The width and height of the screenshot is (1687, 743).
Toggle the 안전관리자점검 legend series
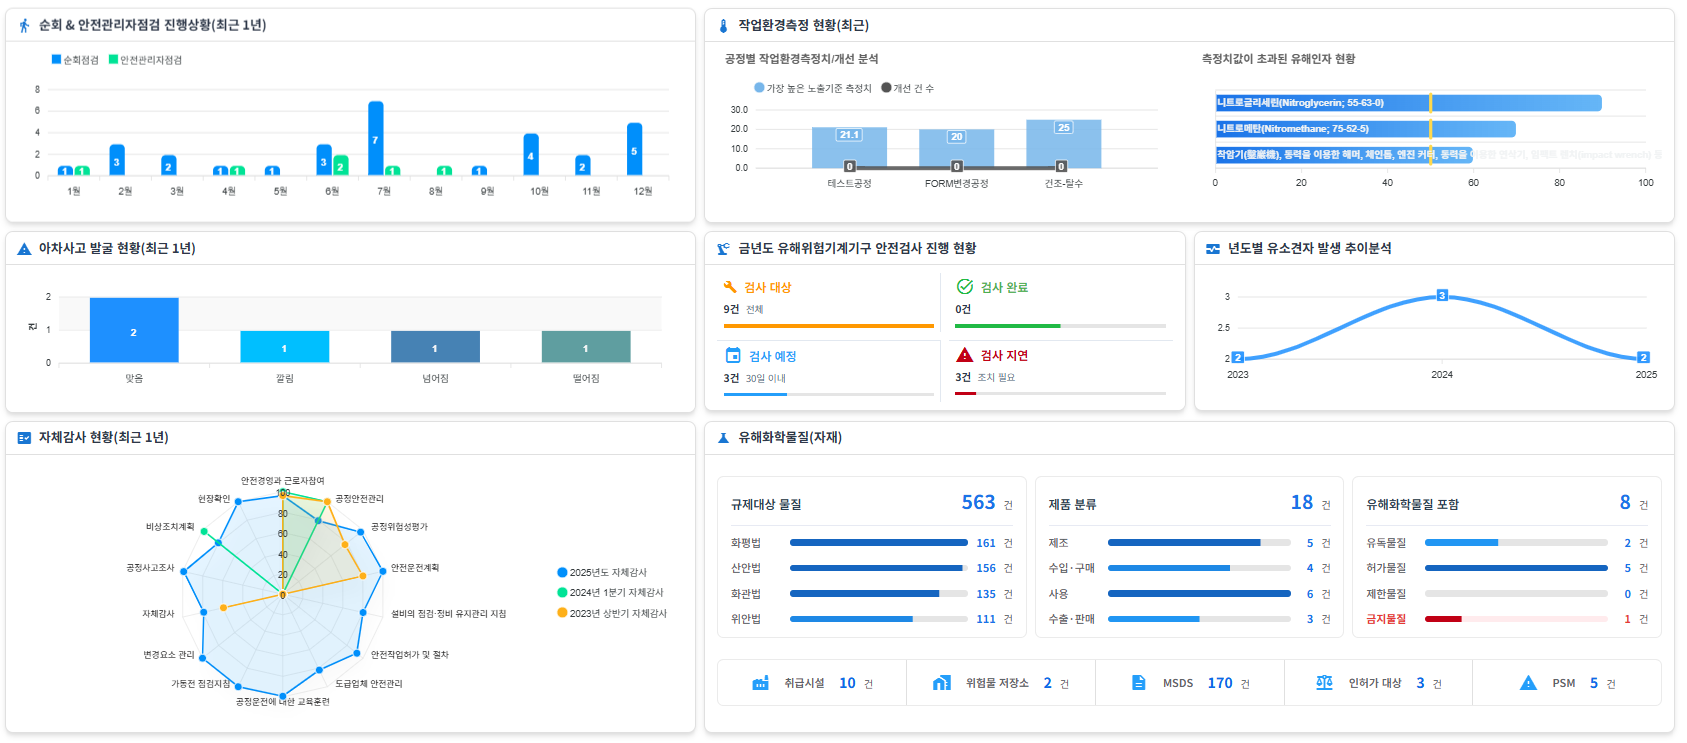[x=145, y=60]
